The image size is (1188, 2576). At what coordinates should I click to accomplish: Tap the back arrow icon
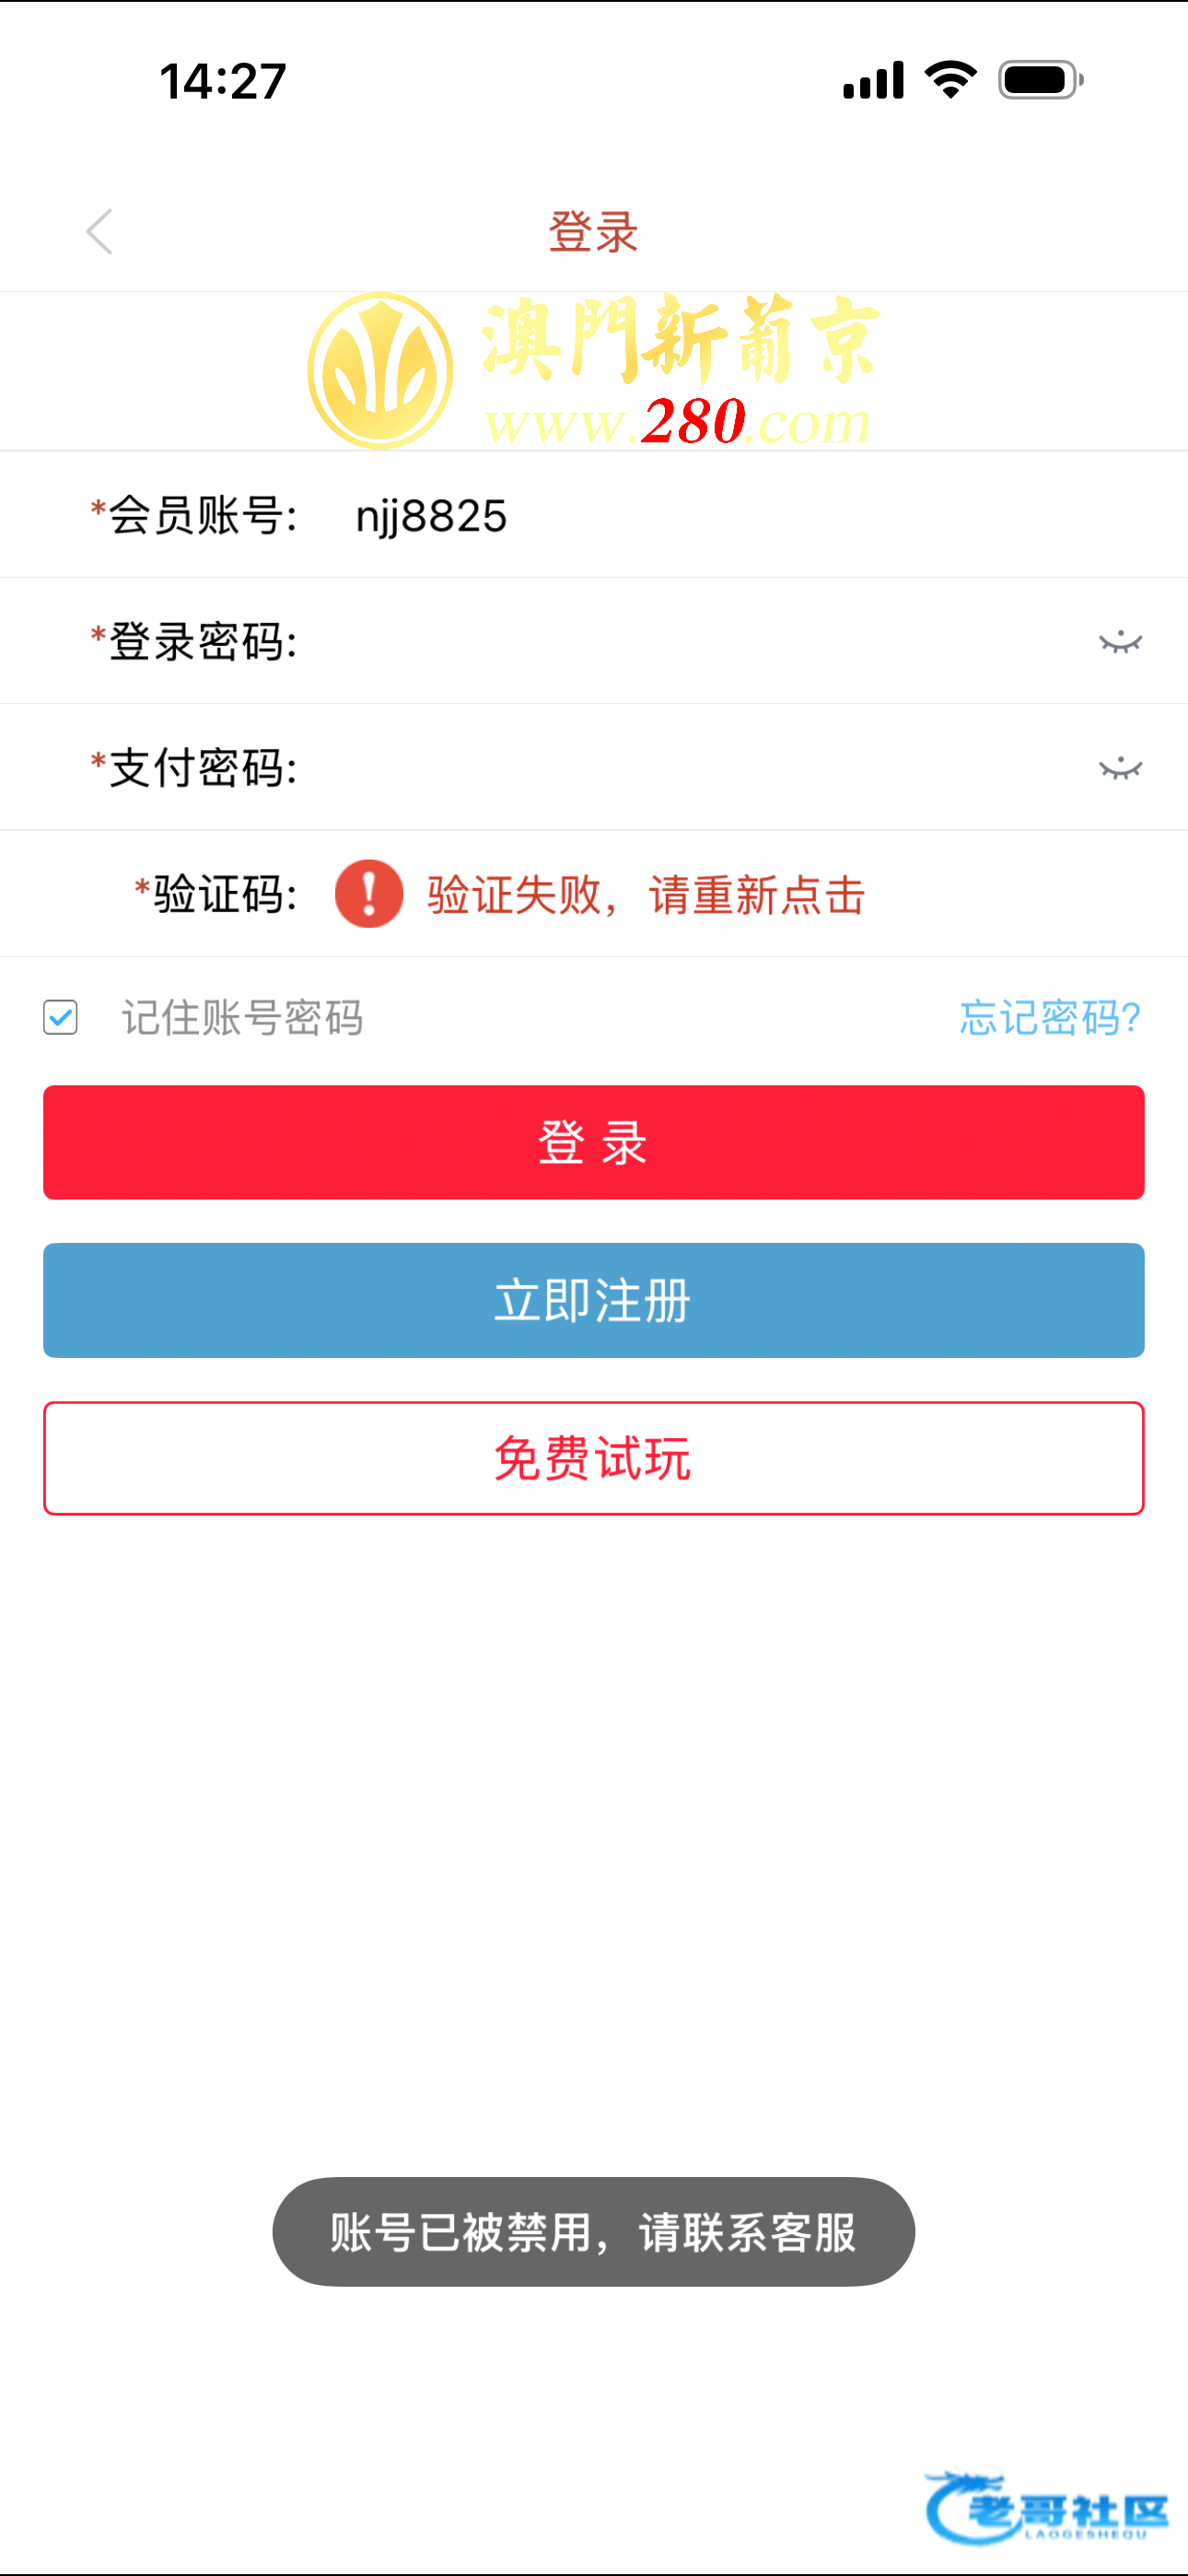(99, 232)
